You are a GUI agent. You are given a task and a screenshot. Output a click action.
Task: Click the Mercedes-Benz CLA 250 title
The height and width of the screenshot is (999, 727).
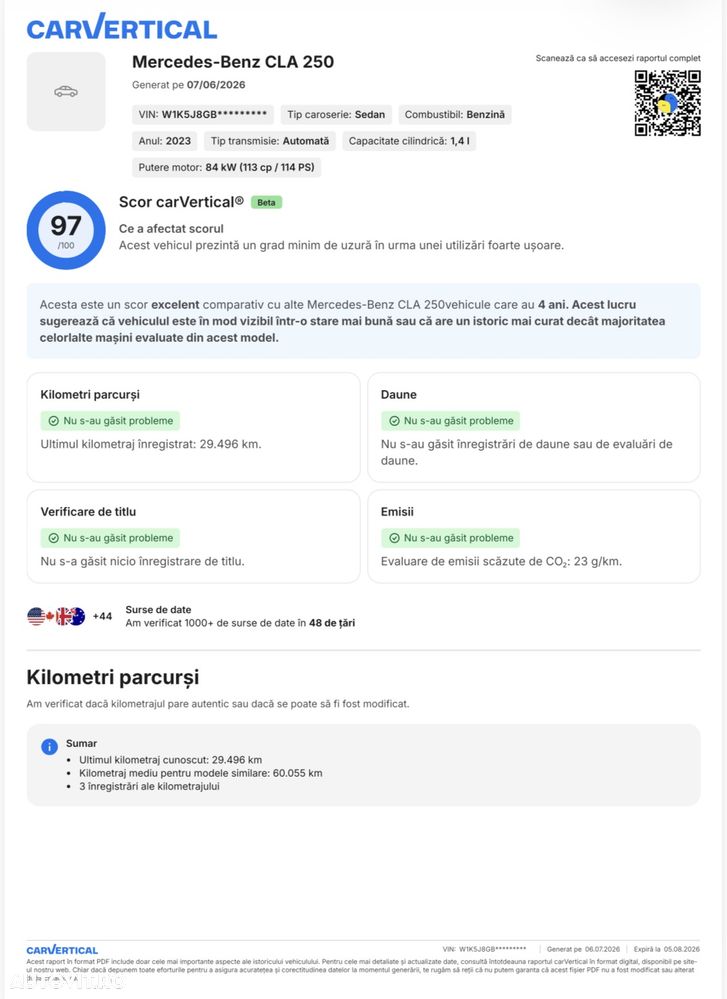pyautogui.click(x=233, y=62)
